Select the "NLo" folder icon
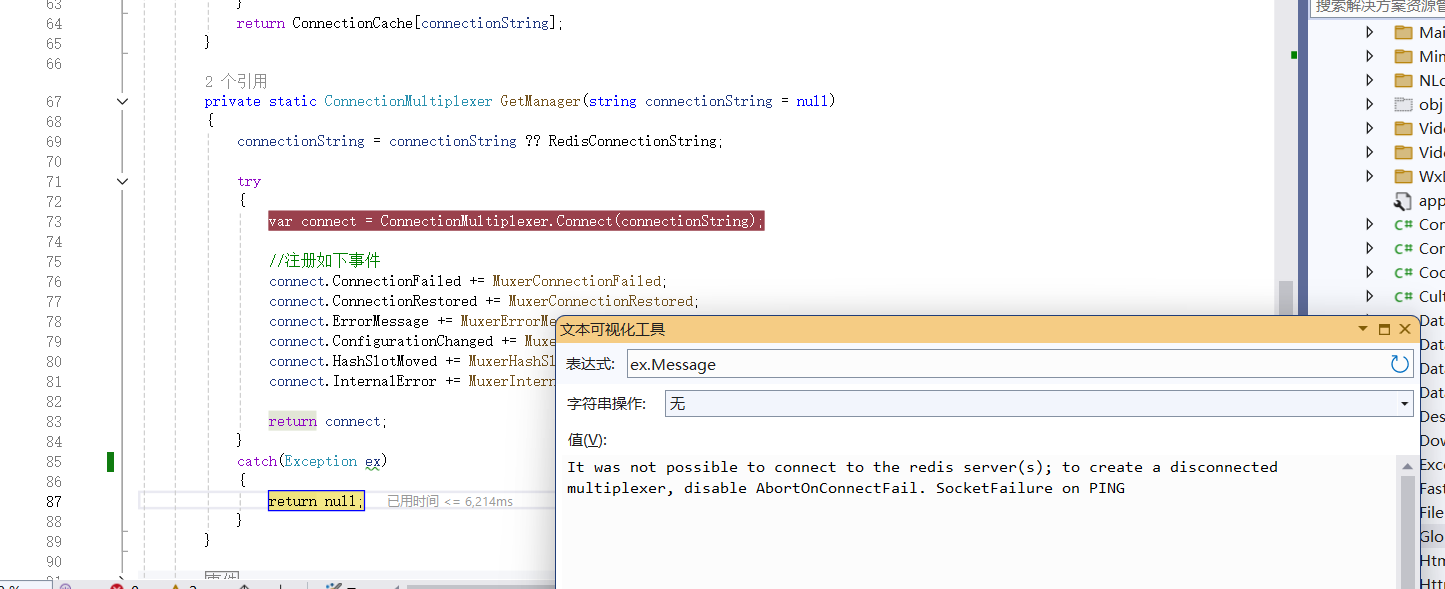1445x589 pixels. 1403,80
